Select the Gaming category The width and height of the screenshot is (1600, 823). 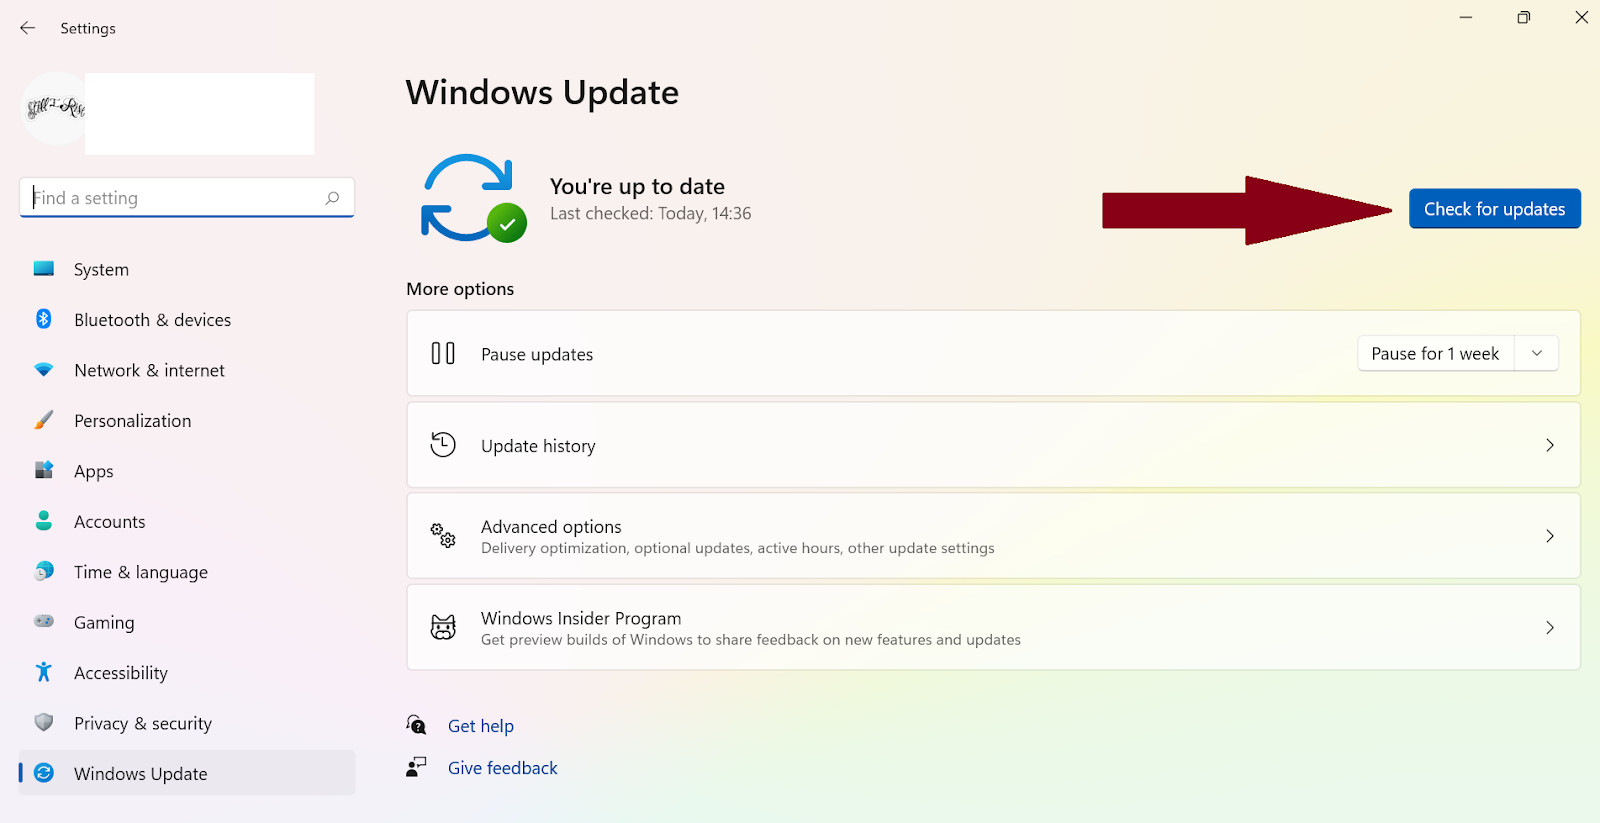coord(187,622)
